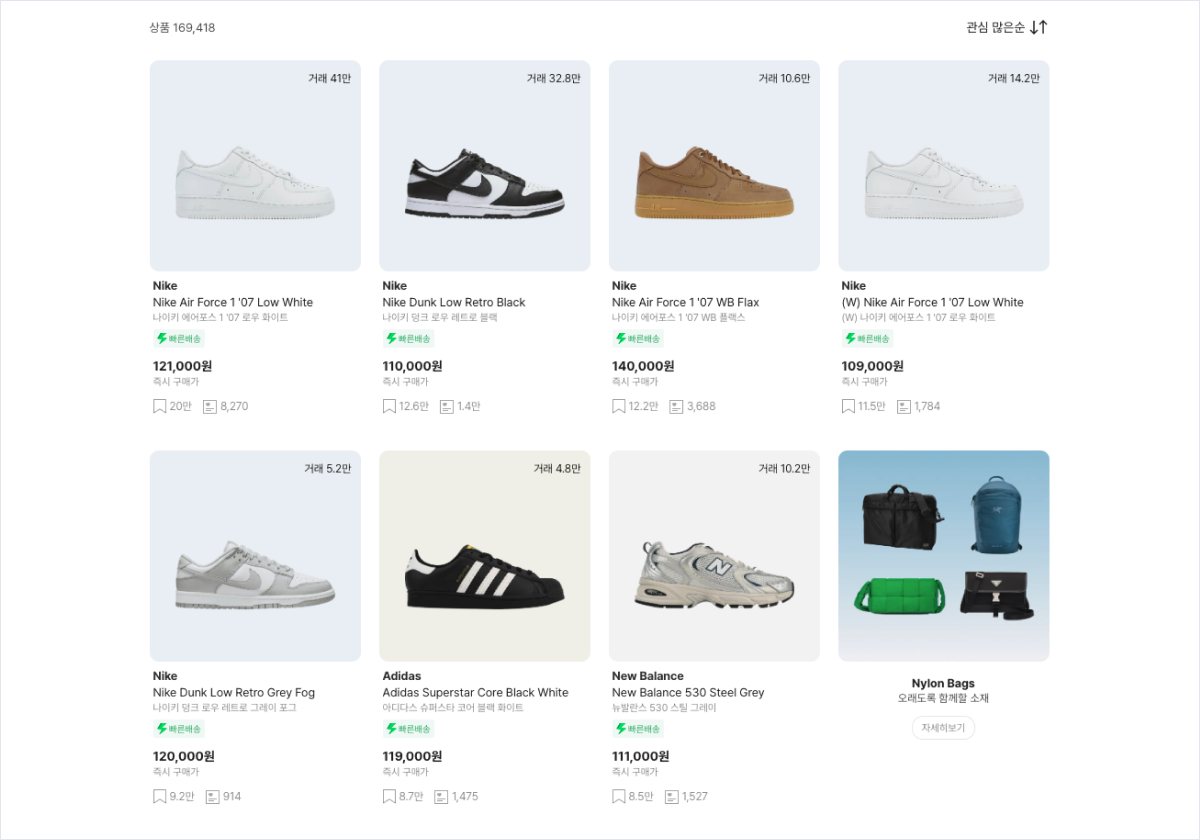Image resolution: width=1200 pixels, height=840 pixels.
Task: Click bookmark icon on Nike Dunk Low Retro Black
Action: coord(389,406)
